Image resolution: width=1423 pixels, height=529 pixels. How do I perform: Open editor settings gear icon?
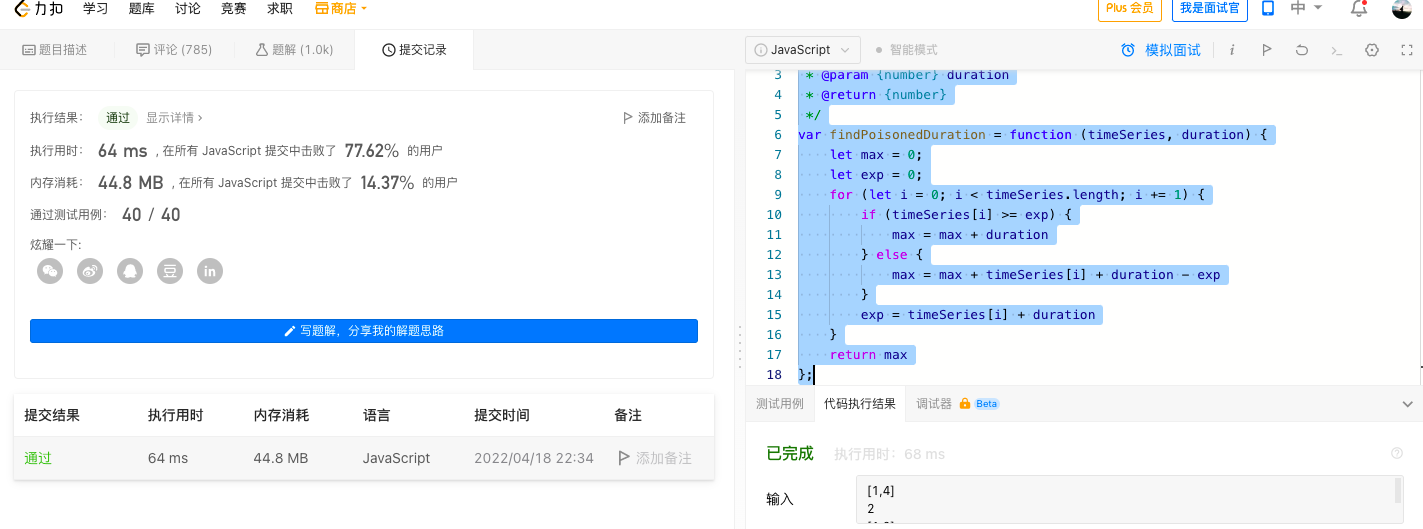pos(1372,50)
